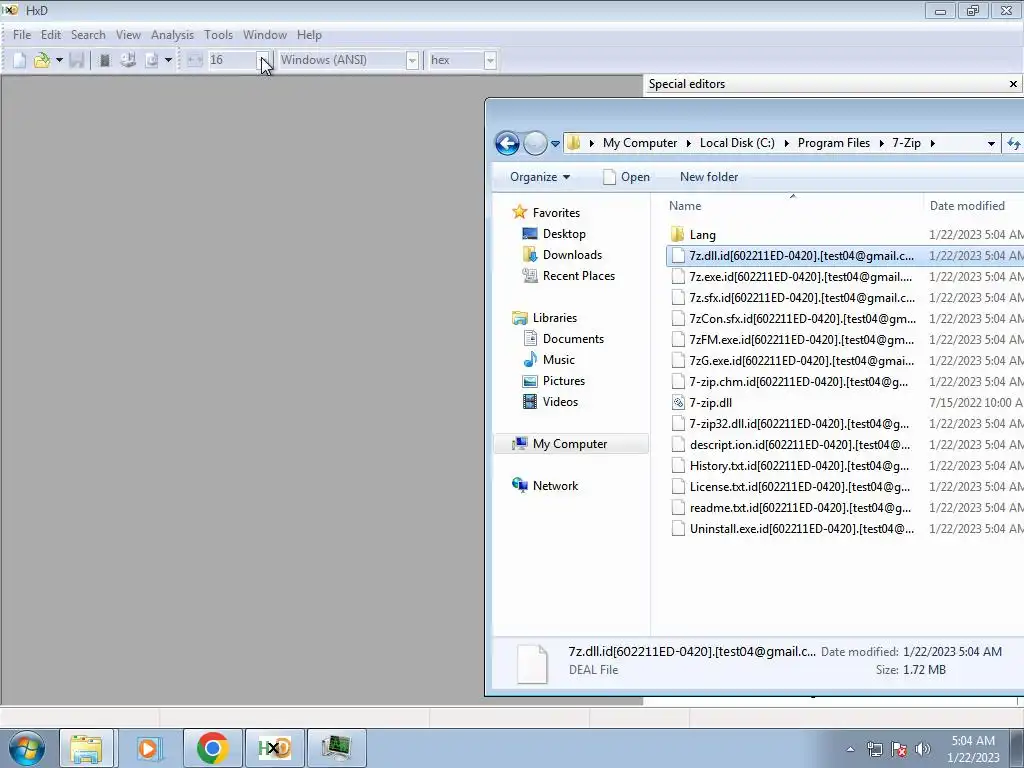This screenshot has height=768, width=1024.
Task: Select the 7zG.exe.id[602211ED-0420] file
Action: coord(801,360)
